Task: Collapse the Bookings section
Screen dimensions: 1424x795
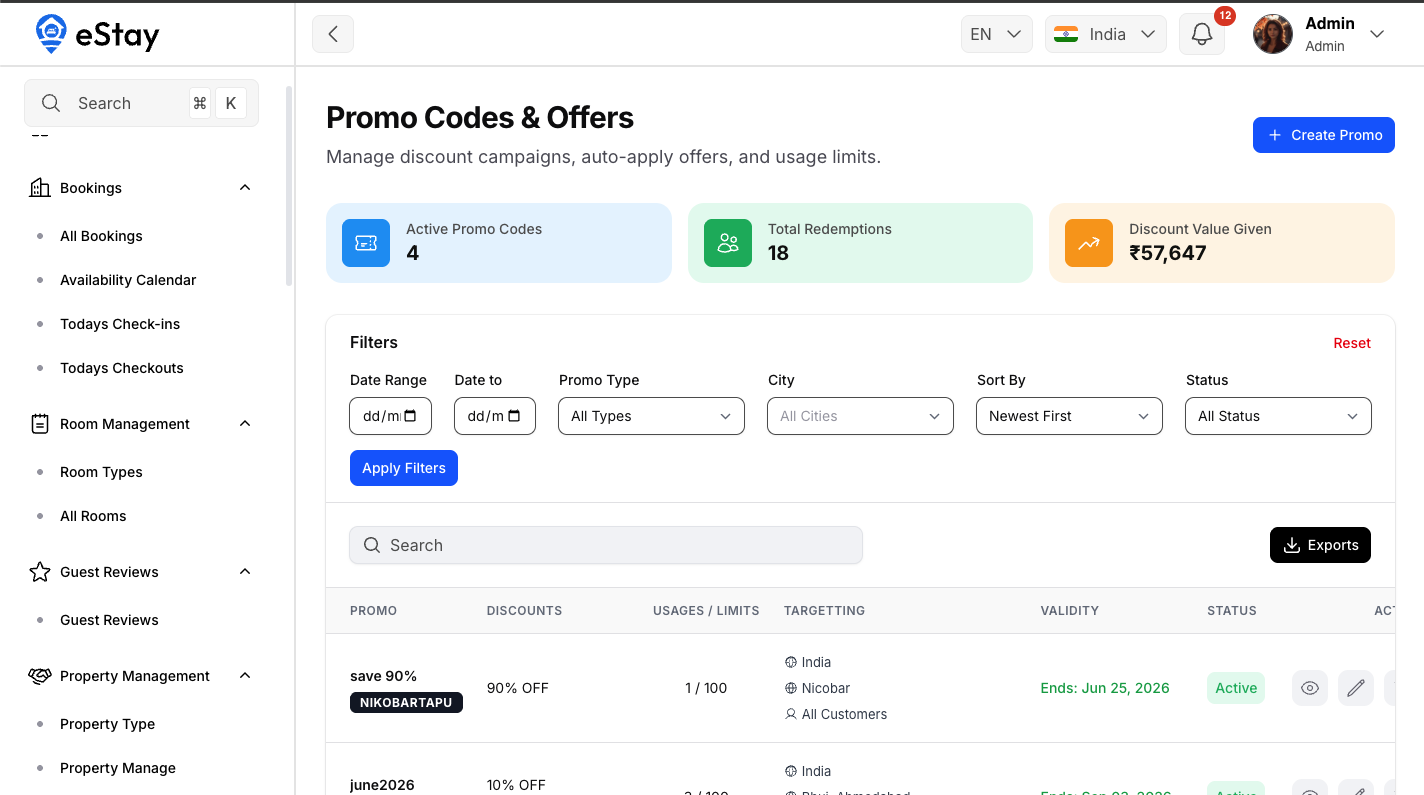Action: [245, 188]
